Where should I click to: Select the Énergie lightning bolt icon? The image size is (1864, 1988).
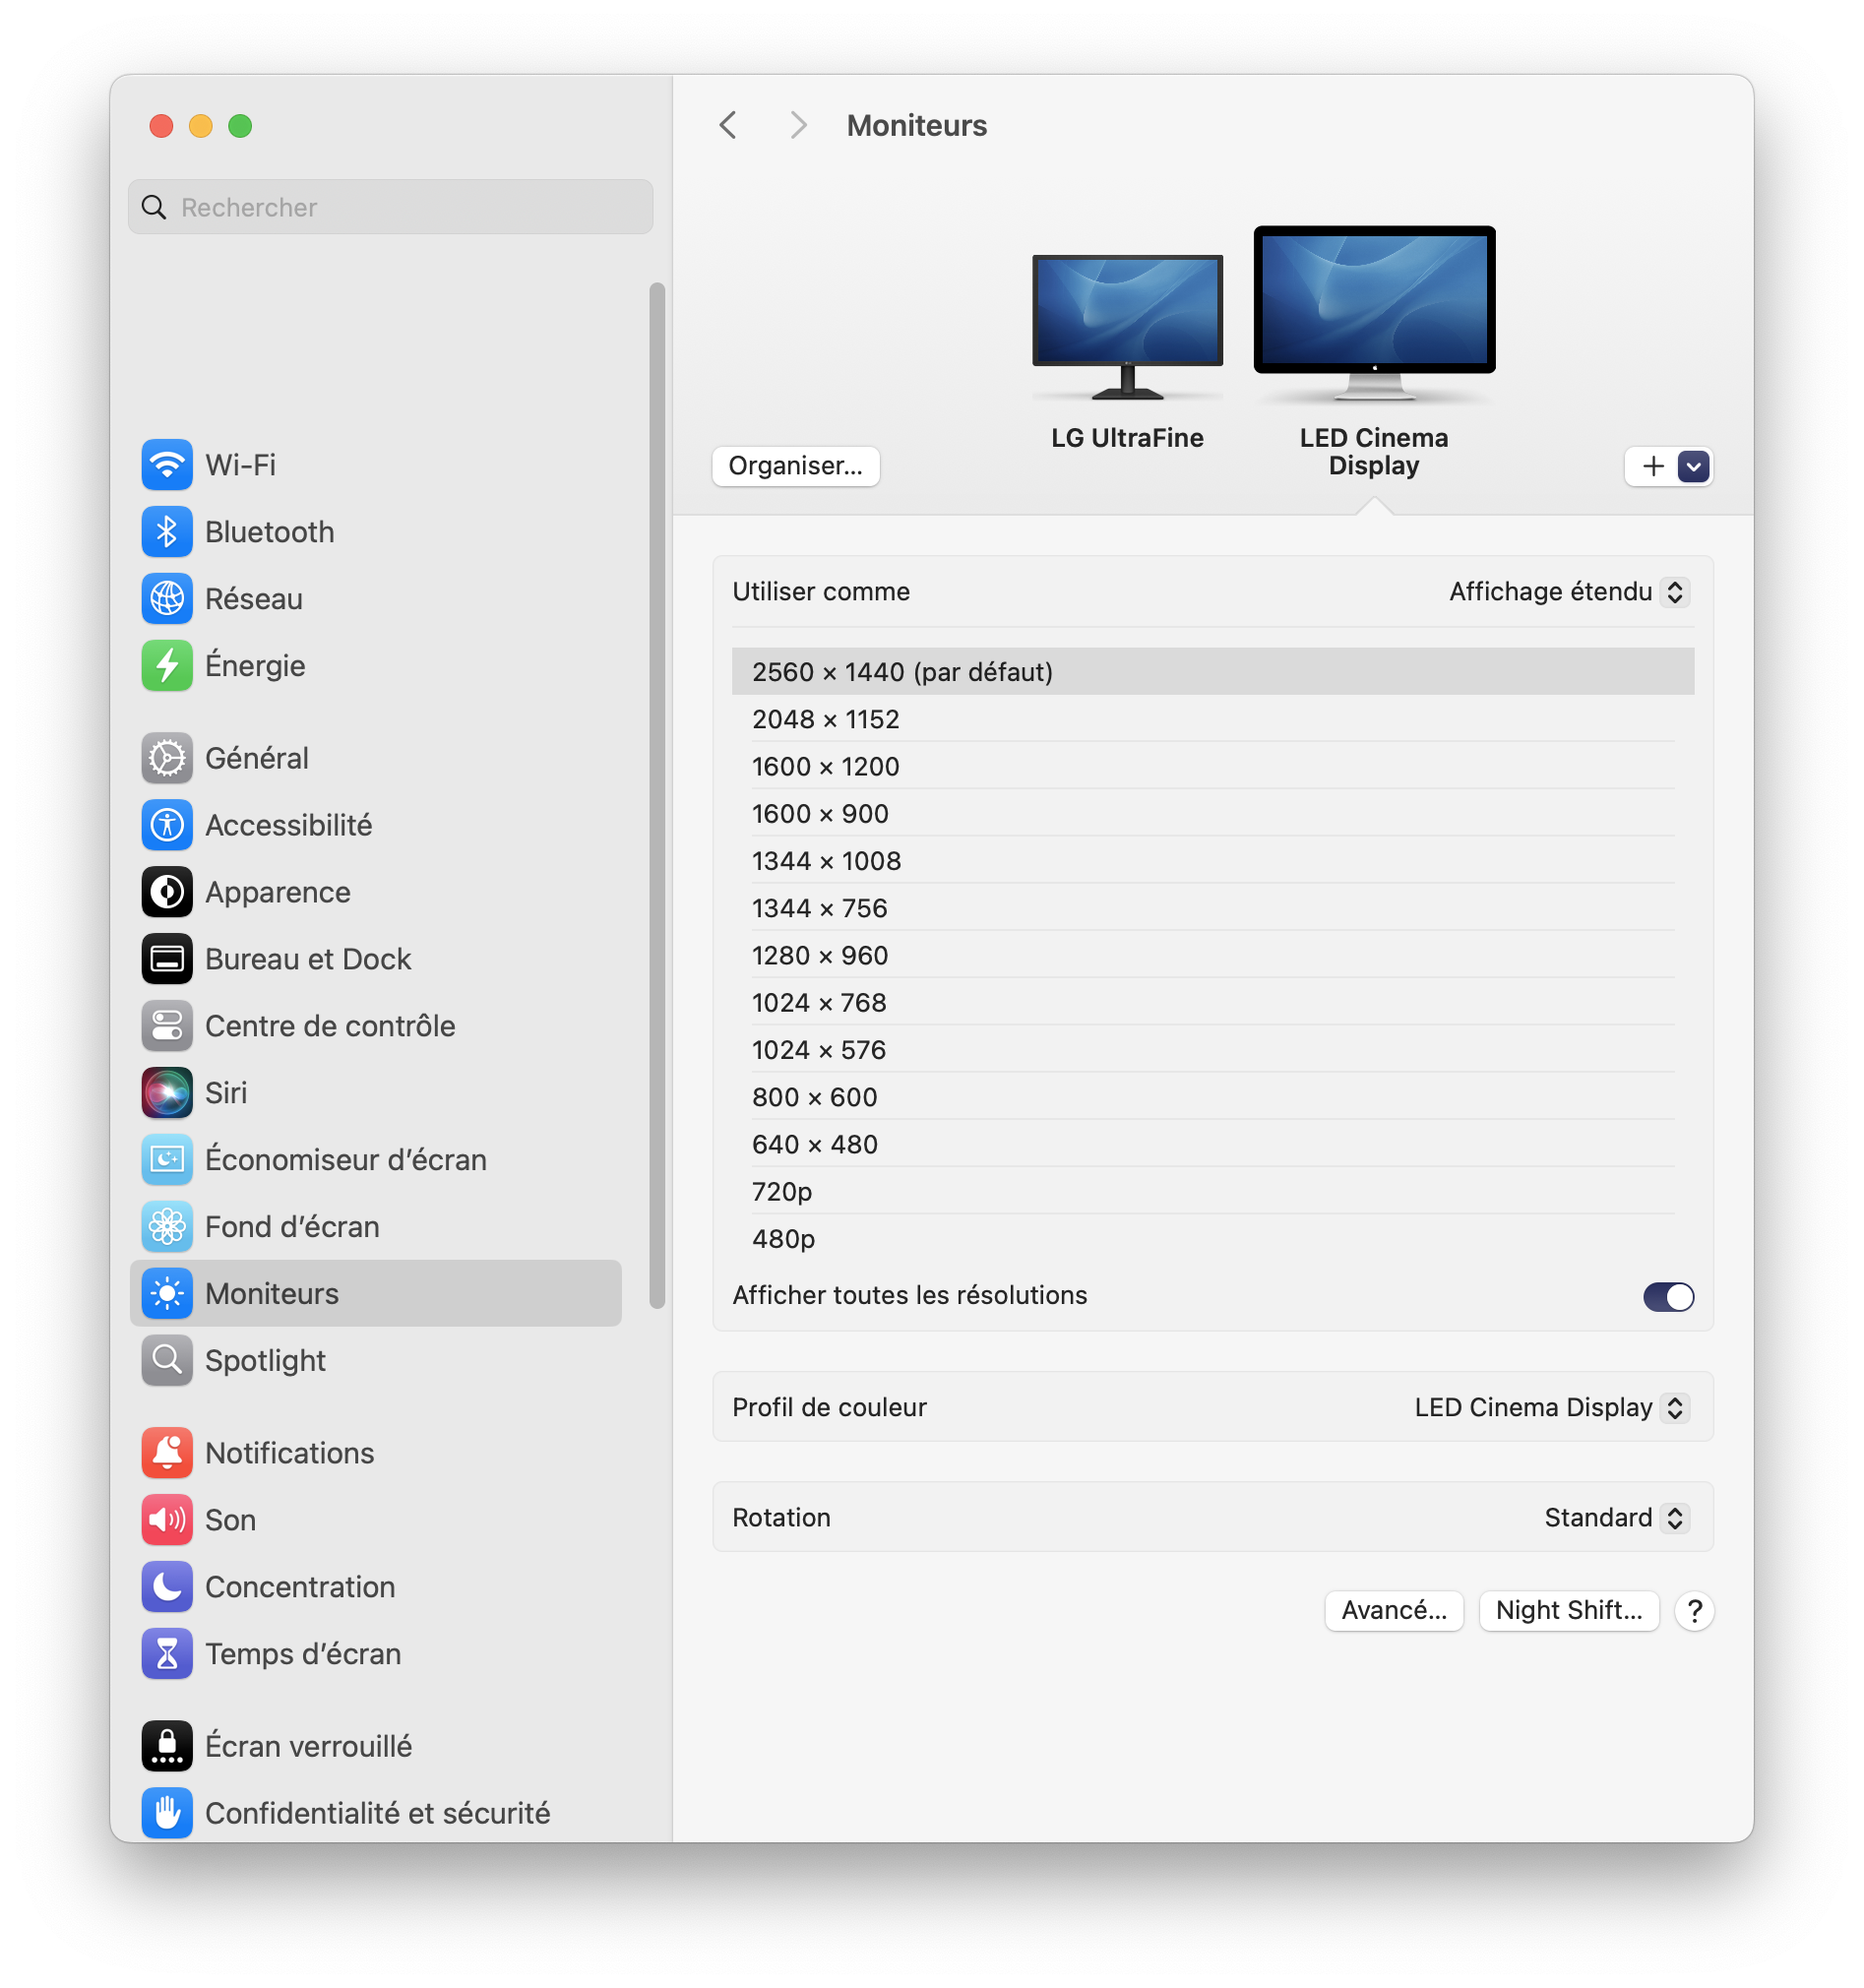coord(167,666)
